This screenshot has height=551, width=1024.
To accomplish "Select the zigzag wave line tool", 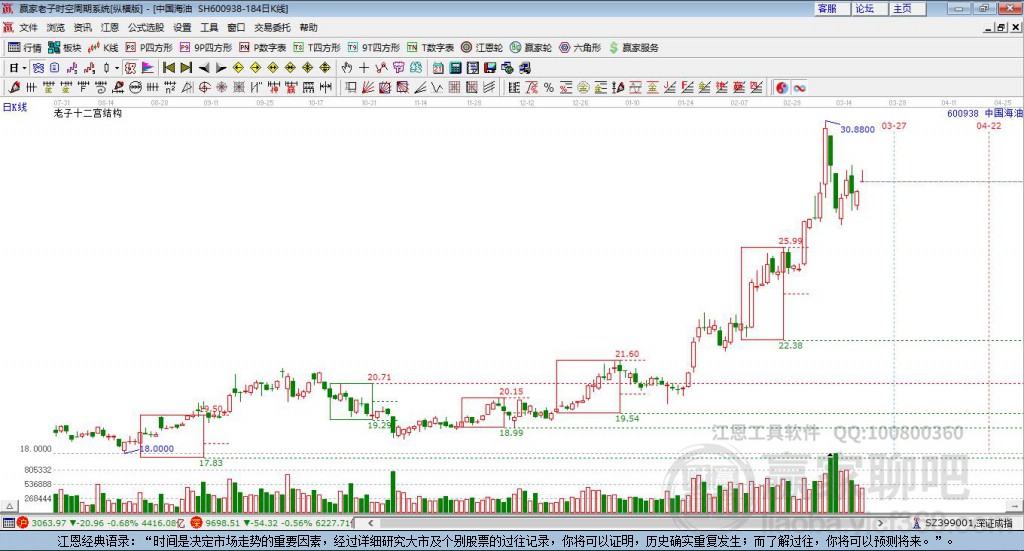I will click(x=437, y=87).
